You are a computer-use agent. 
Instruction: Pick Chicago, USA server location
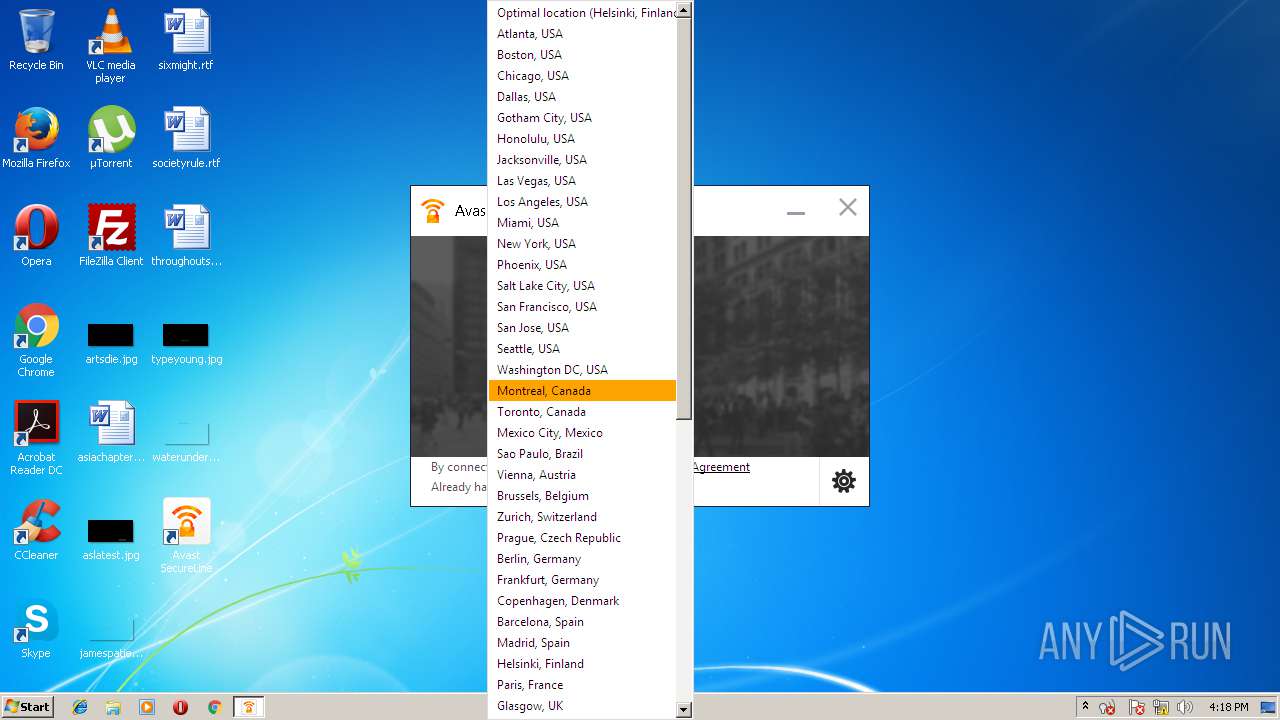tap(583, 76)
